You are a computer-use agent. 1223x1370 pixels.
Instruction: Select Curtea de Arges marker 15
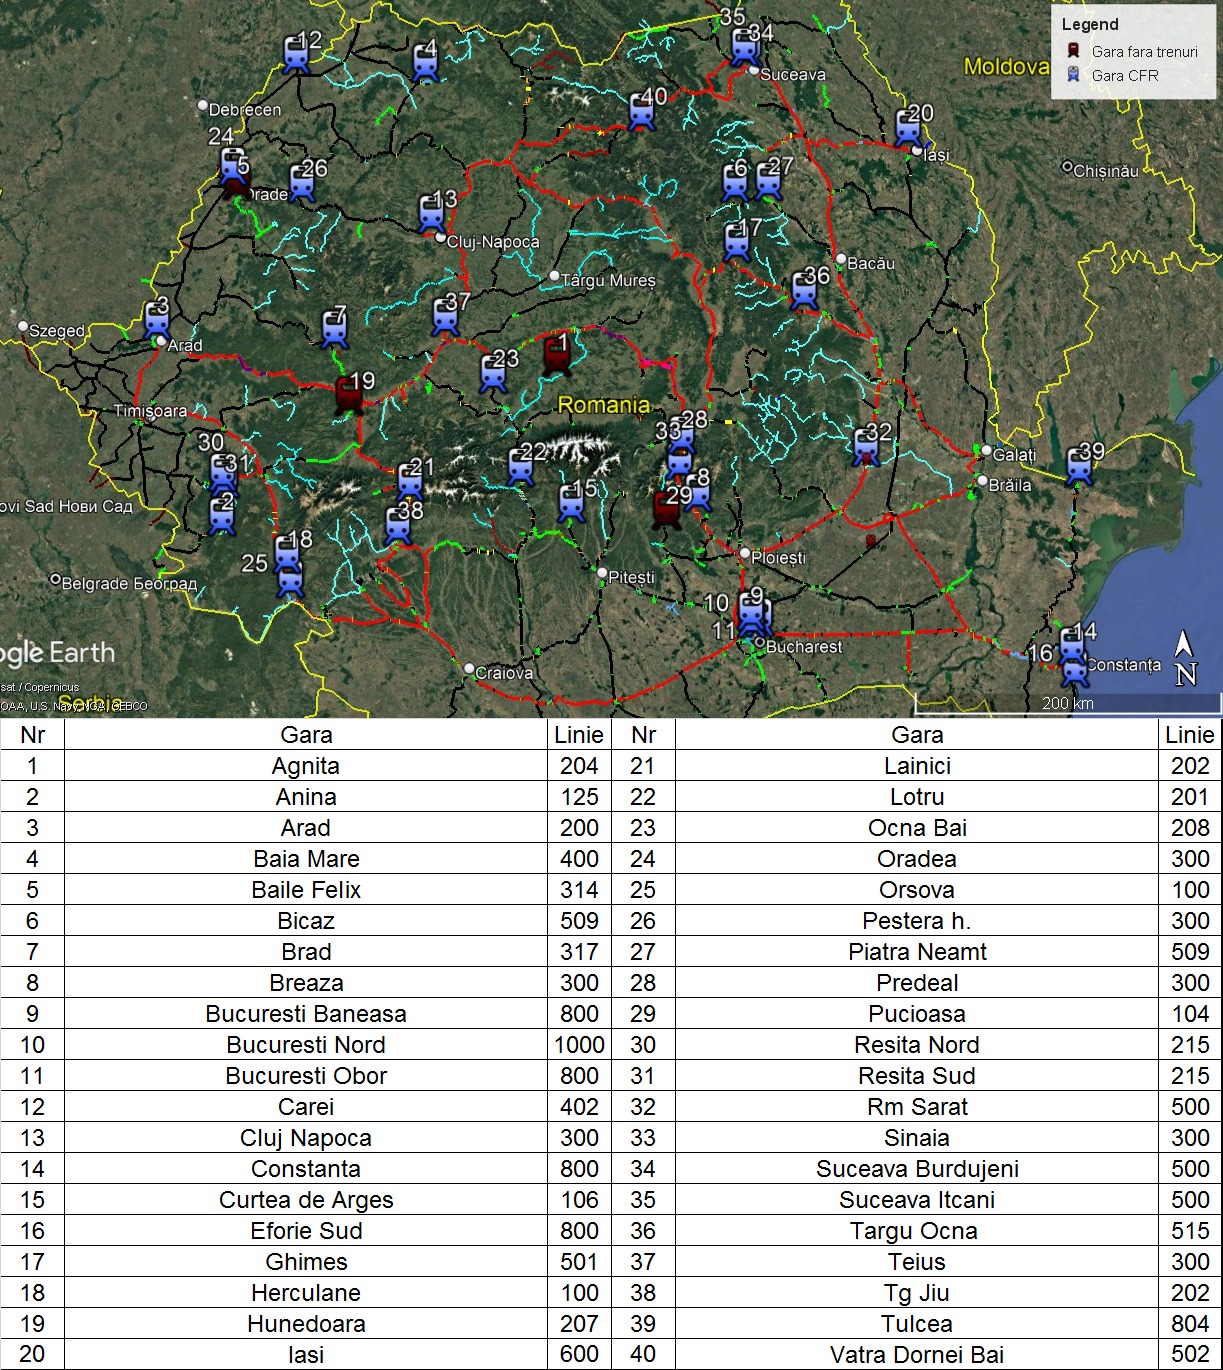pyautogui.click(x=572, y=502)
